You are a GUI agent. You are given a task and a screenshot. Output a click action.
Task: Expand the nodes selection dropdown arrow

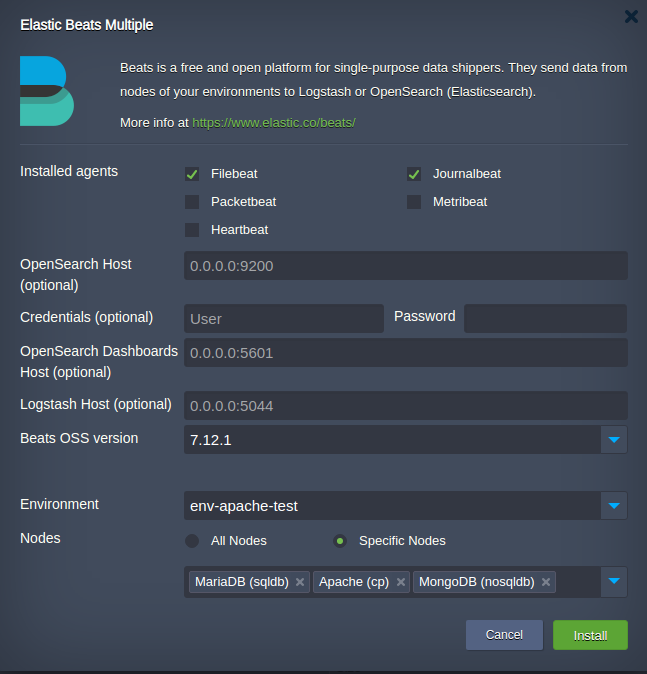[x=614, y=582]
